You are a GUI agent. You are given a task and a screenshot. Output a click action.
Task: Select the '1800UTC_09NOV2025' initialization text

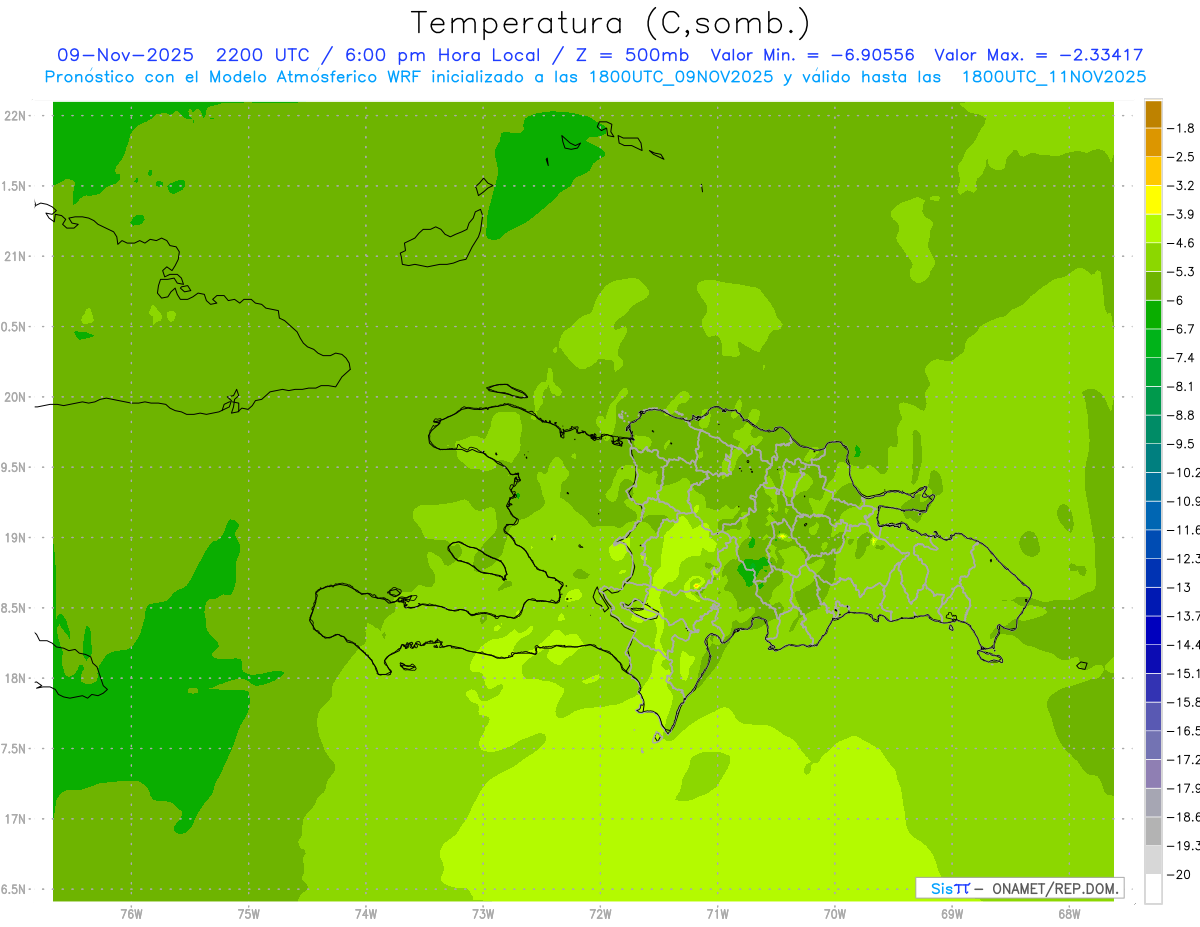pyautogui.click(x=680, y=77)
